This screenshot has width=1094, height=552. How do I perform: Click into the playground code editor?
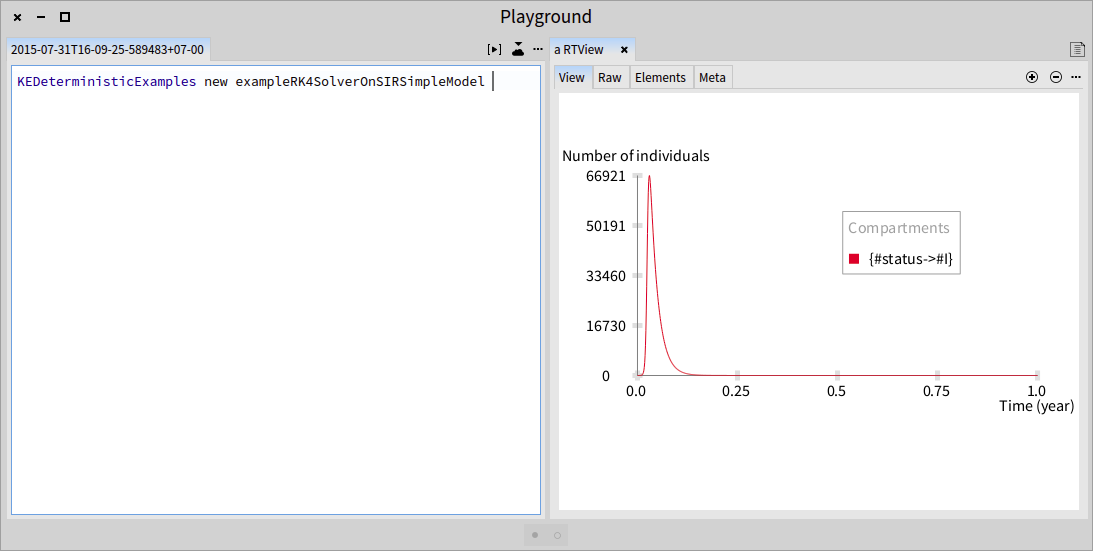tap(276, 290)
